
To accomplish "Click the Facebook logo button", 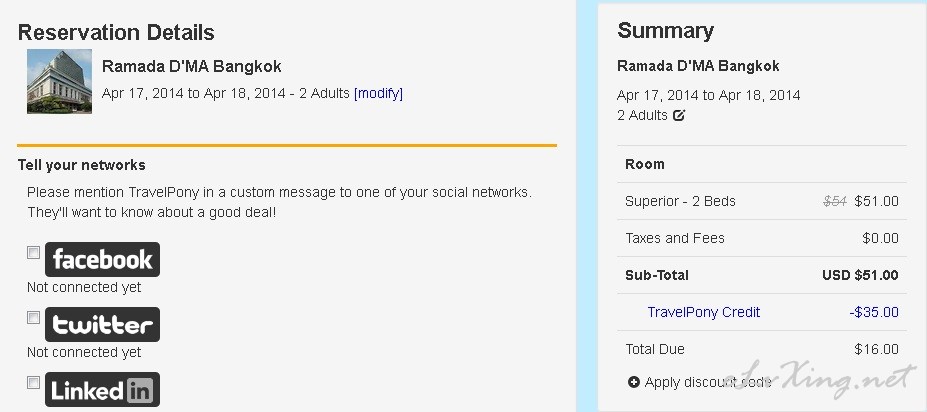I will 102,259.
